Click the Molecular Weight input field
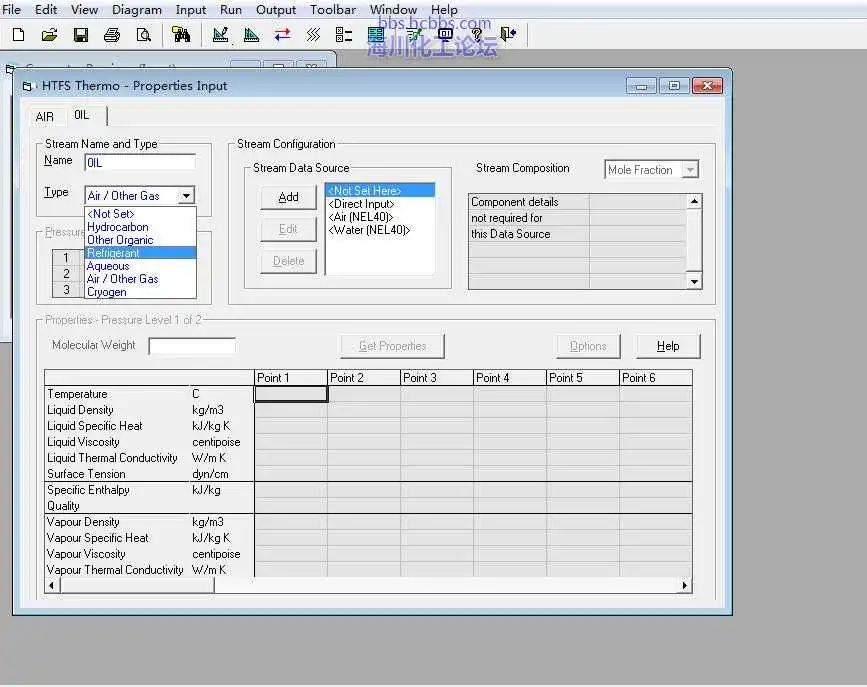The width and height of the screenshot is (867, 687). [x=192, y=346]
